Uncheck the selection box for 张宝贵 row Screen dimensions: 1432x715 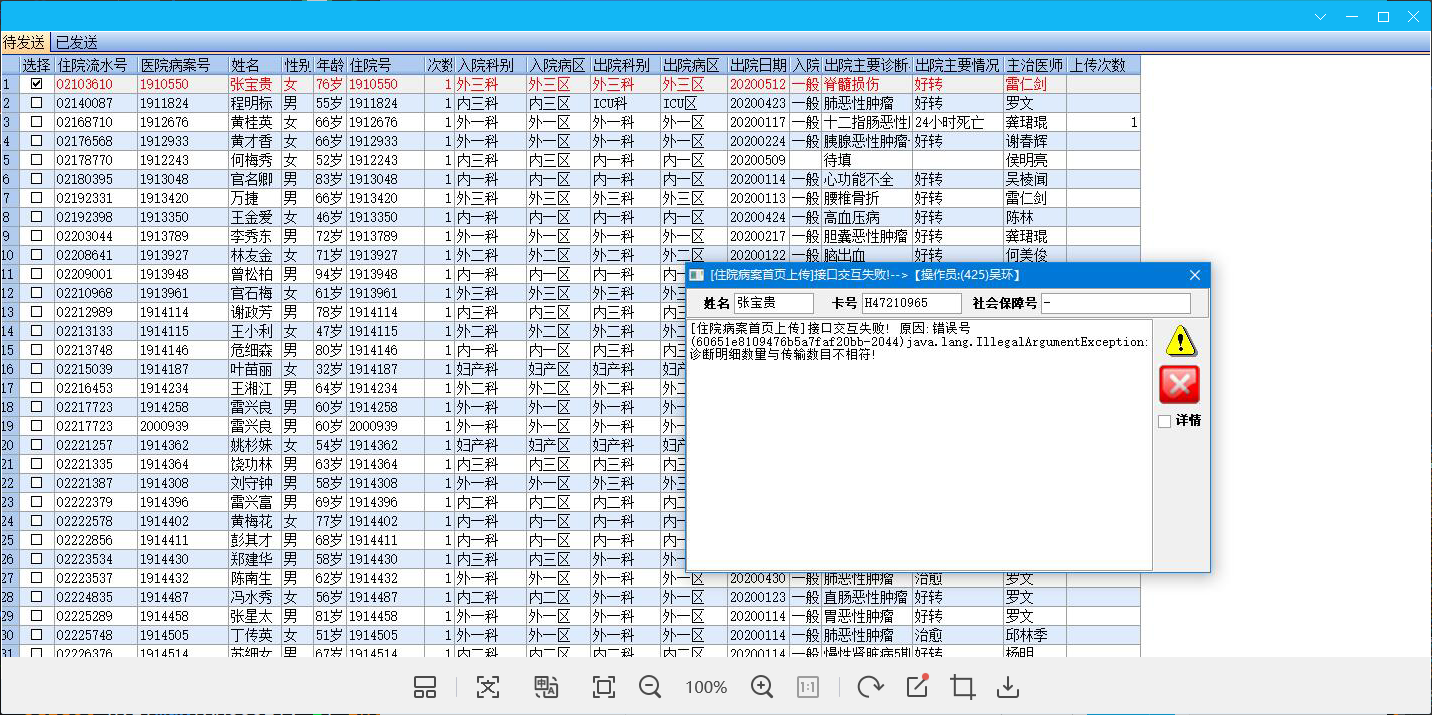click(x=37, y=84)
